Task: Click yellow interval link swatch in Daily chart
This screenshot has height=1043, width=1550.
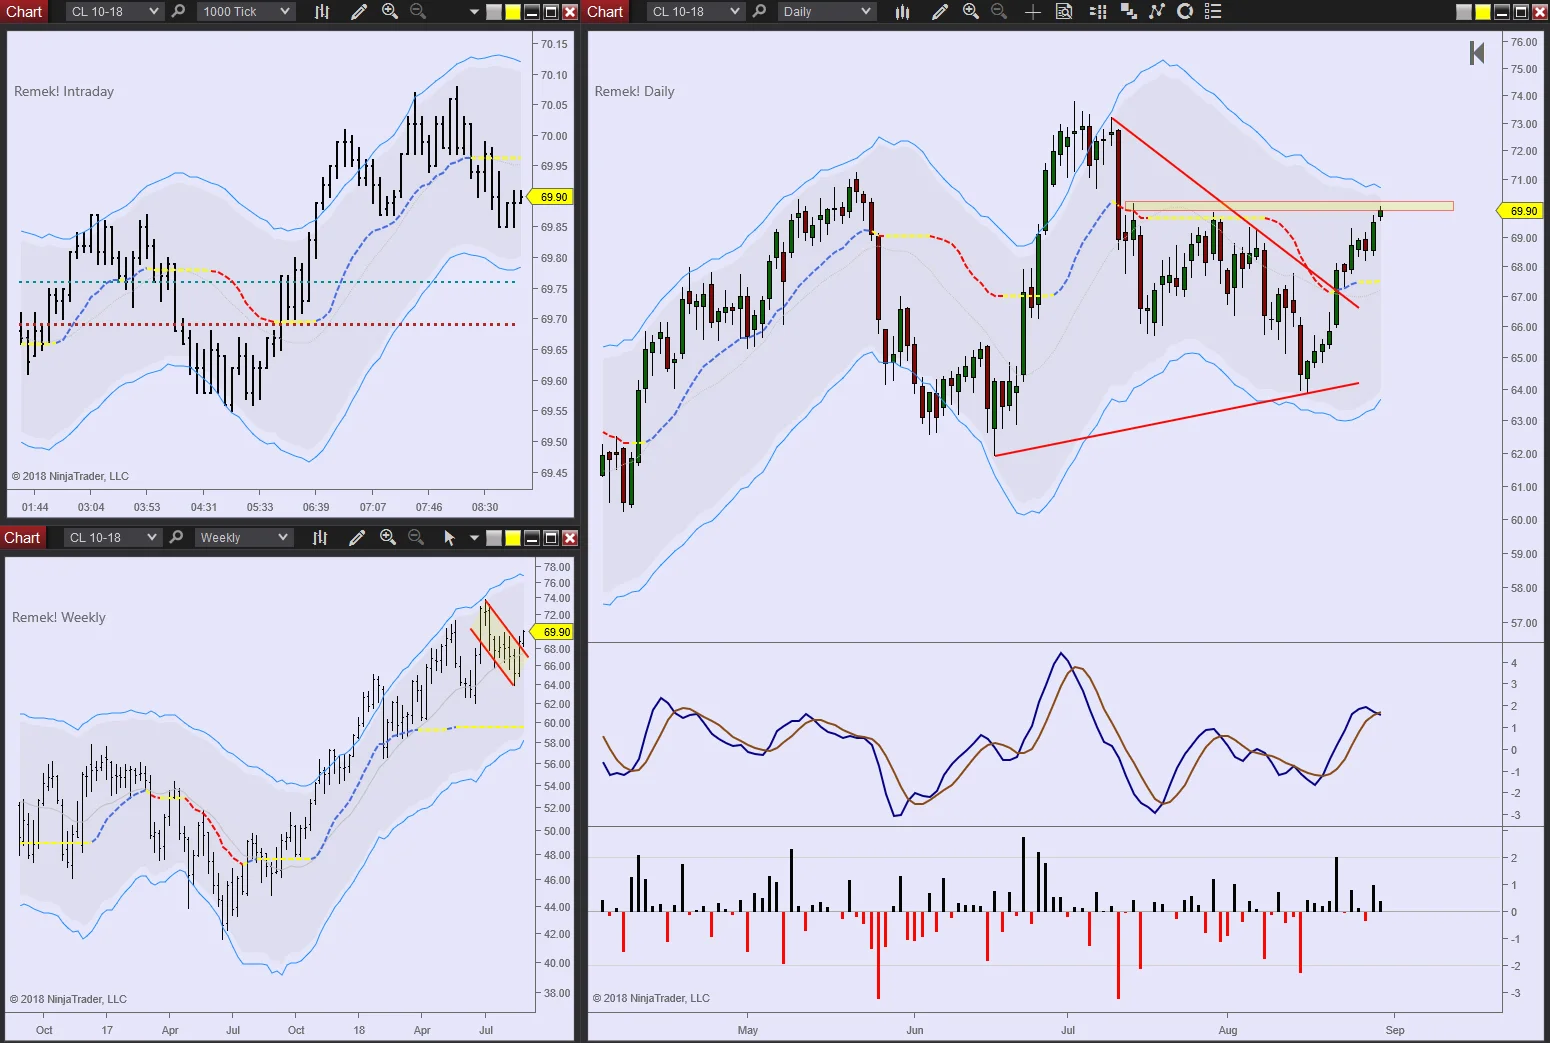Action: pyautogui.click(x=1483, y=12)
